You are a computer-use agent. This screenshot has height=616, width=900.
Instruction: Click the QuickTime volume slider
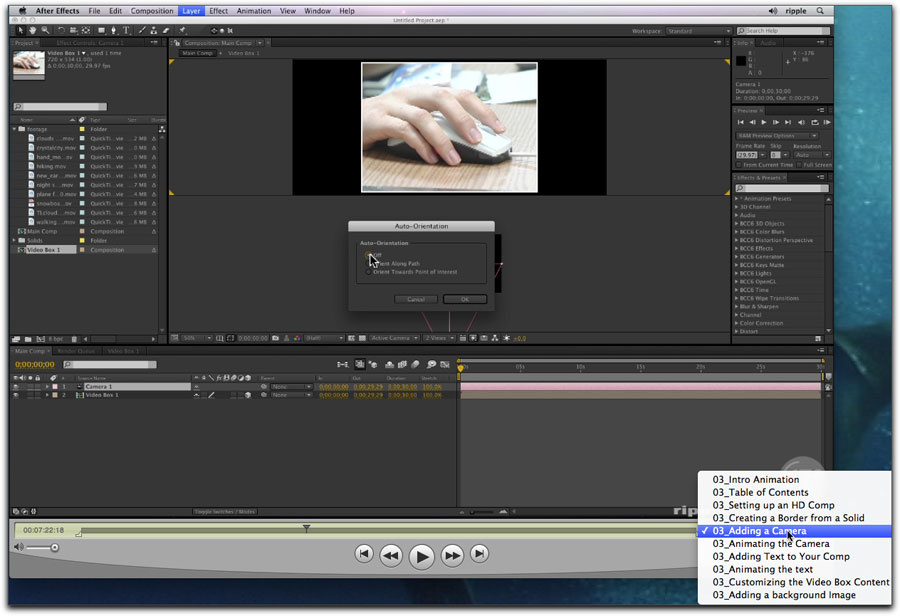pos(42,547)
